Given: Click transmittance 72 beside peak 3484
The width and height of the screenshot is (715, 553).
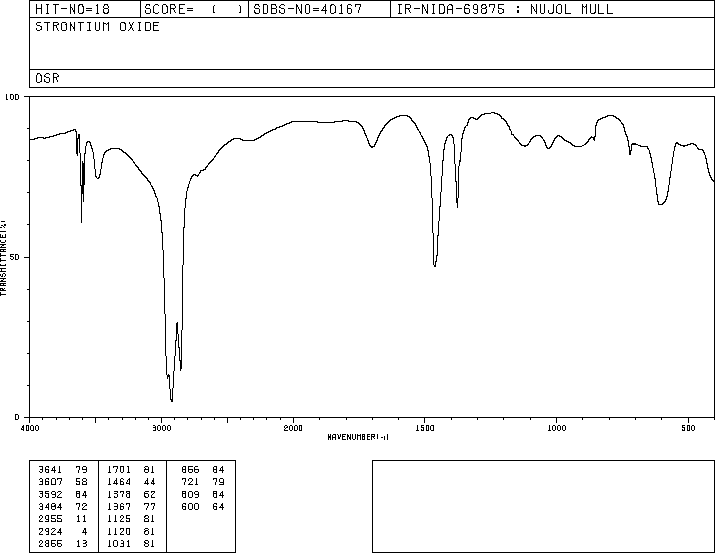Looking at the screenshot, I should 81,507.
